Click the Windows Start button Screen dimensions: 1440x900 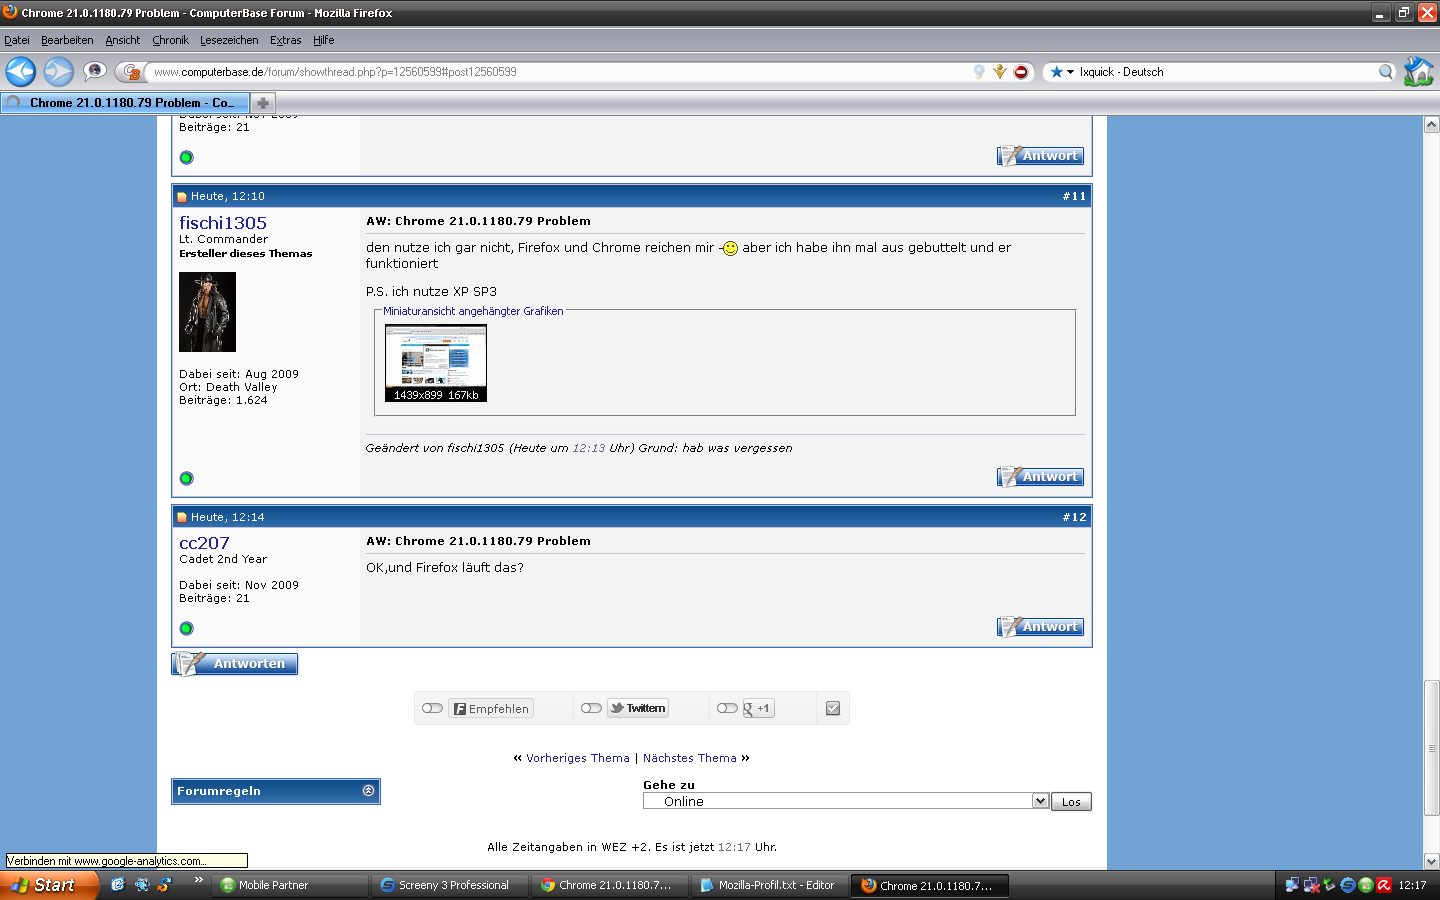tap(49, 885)
